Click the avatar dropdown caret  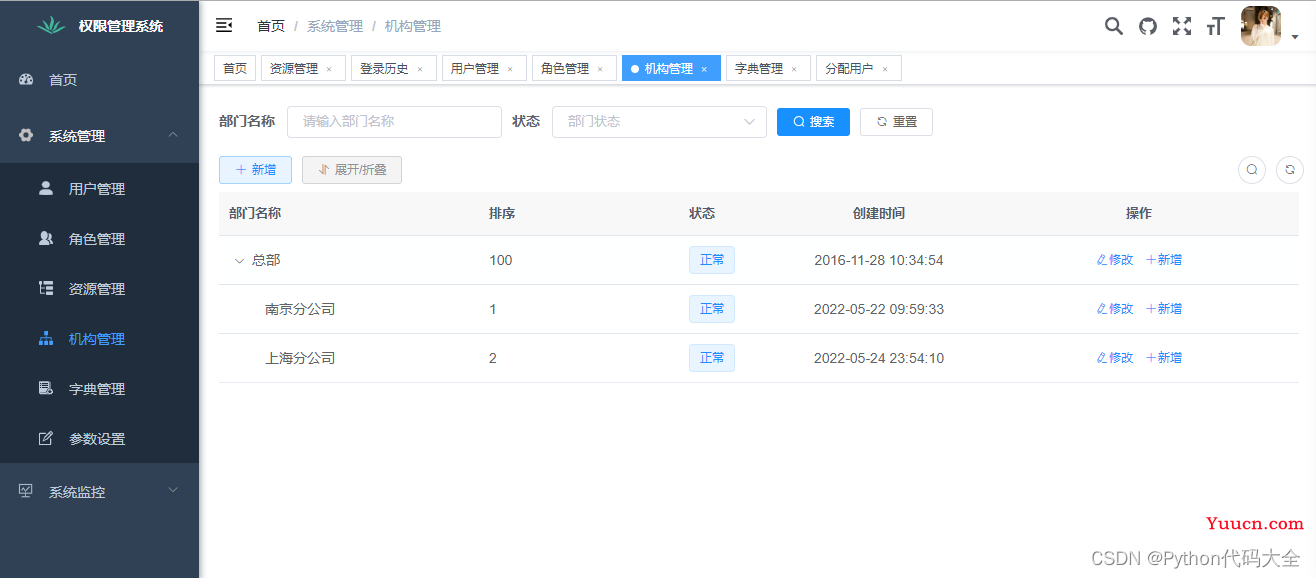tap(1295, 38)
